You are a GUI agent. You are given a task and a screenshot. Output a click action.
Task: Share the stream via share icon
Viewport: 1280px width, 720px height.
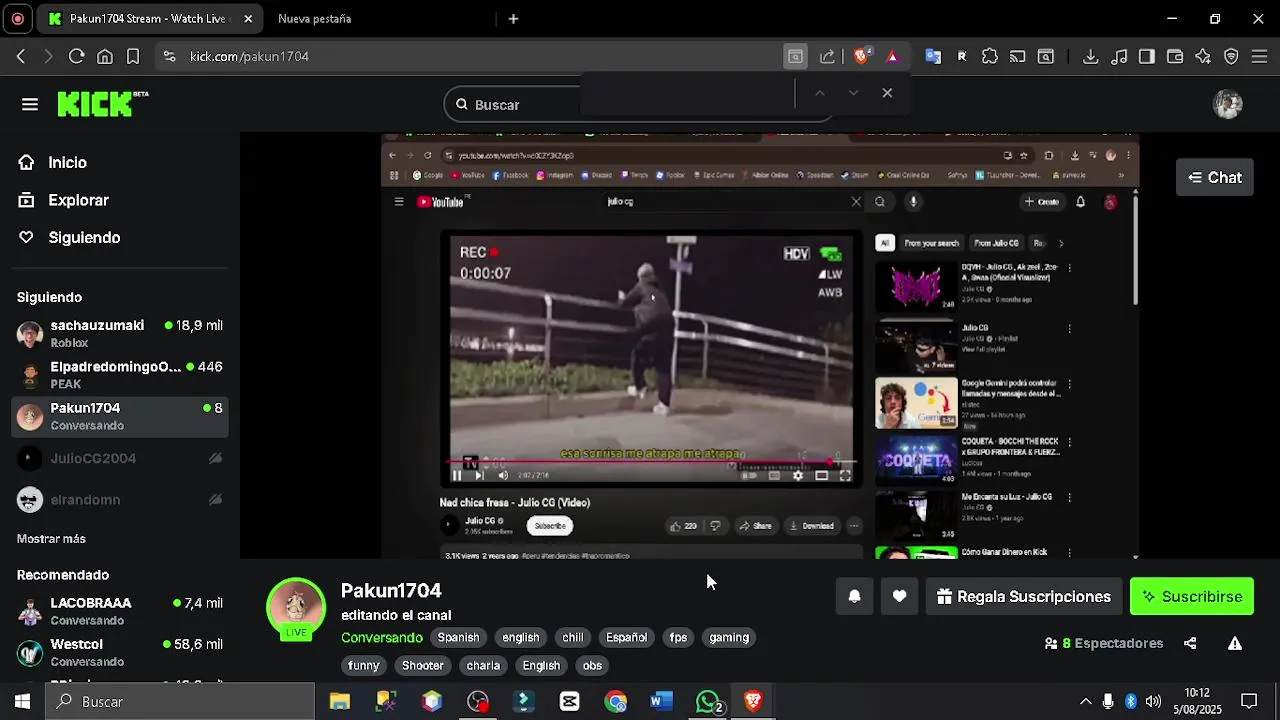(1190, 644)
